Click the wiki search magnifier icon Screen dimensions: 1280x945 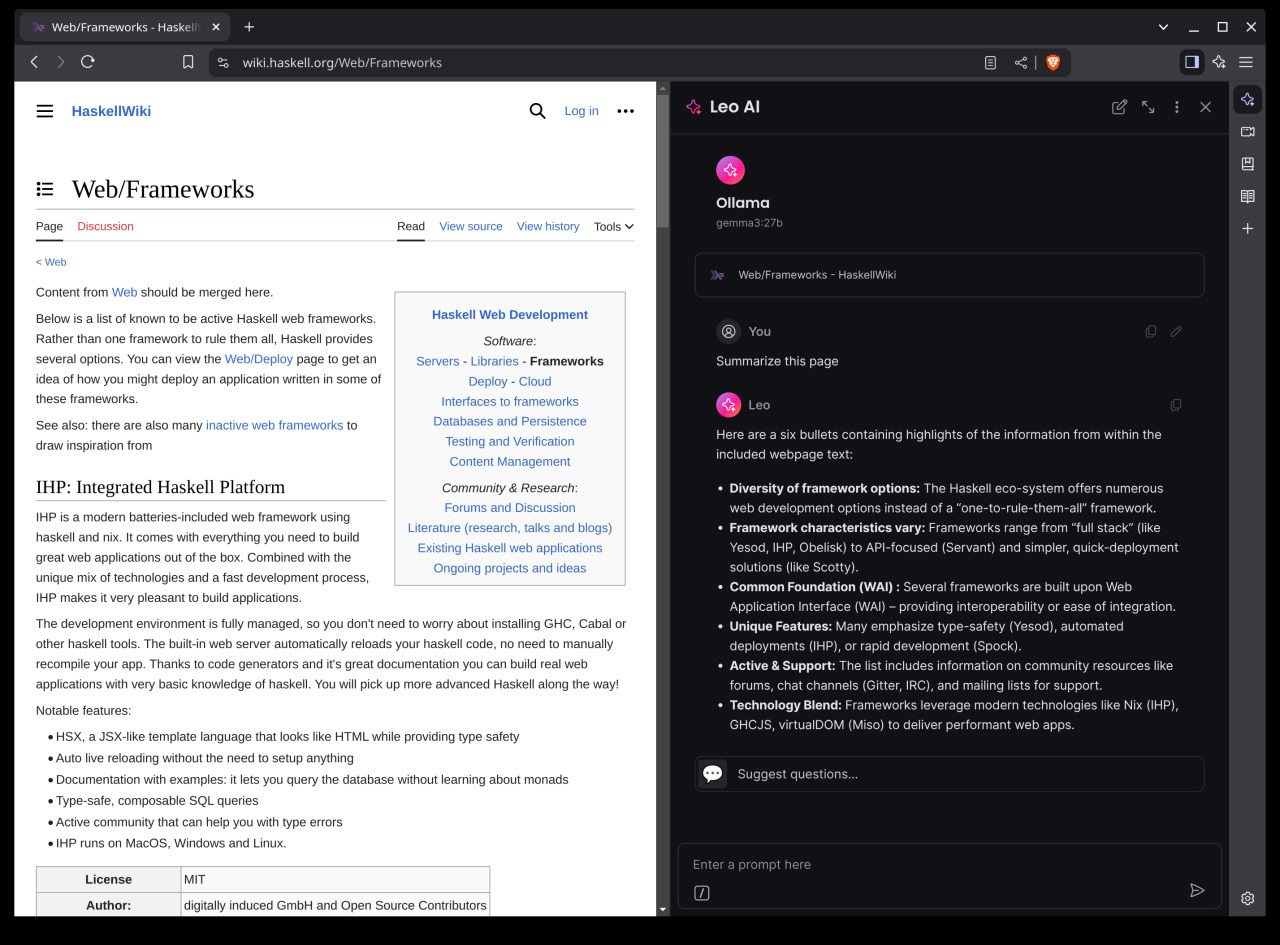(537, 111)
